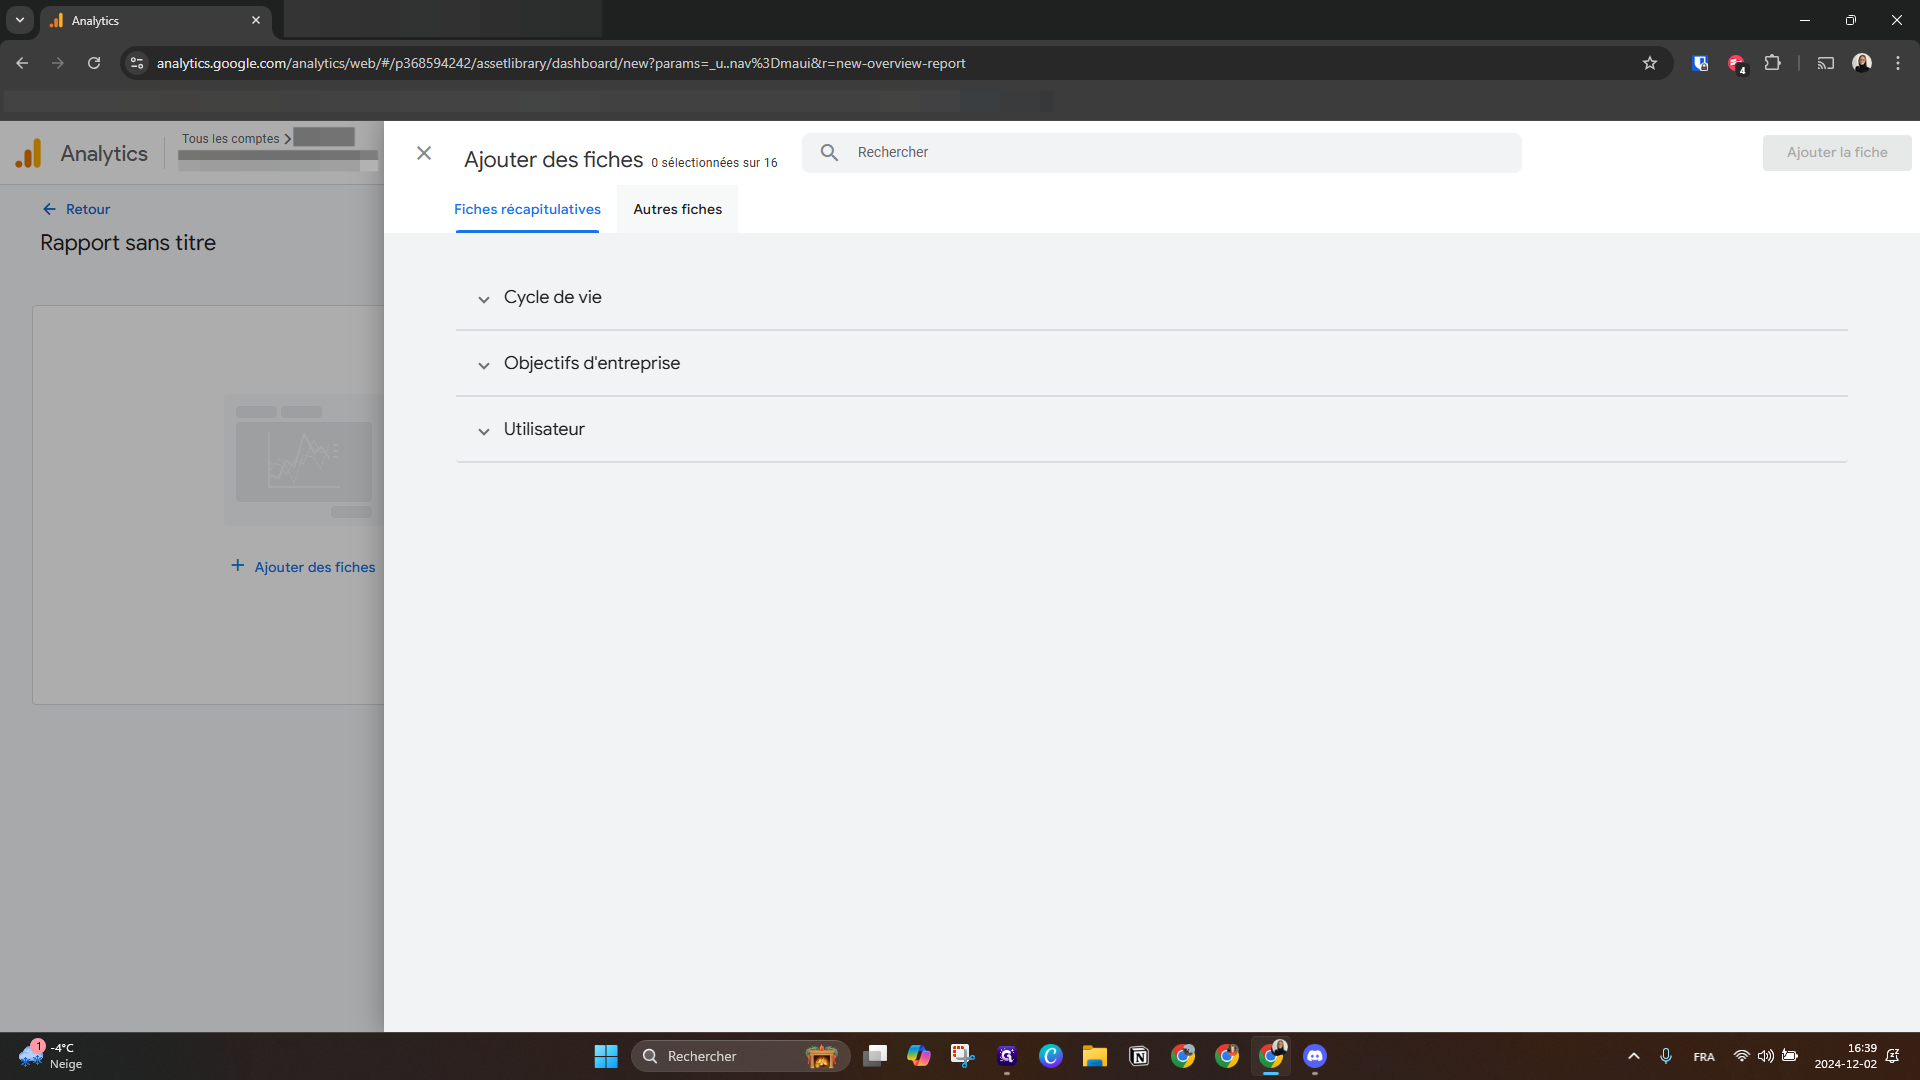Click the search magnifier icon
1920x1080 pixels.
(x=829, y=152)
